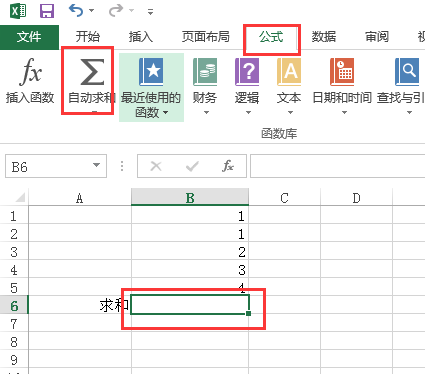Select column B header
The image size is (425, 374).
pos(190,198)
